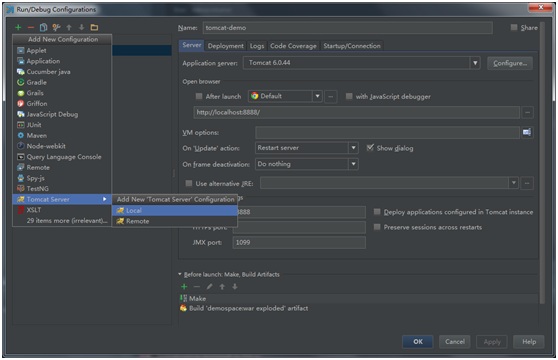The width and height of the screenshot is (558, 360).
Task: Choose Remote under Tomcat Server submenu
Action: [x=175, y=221]
